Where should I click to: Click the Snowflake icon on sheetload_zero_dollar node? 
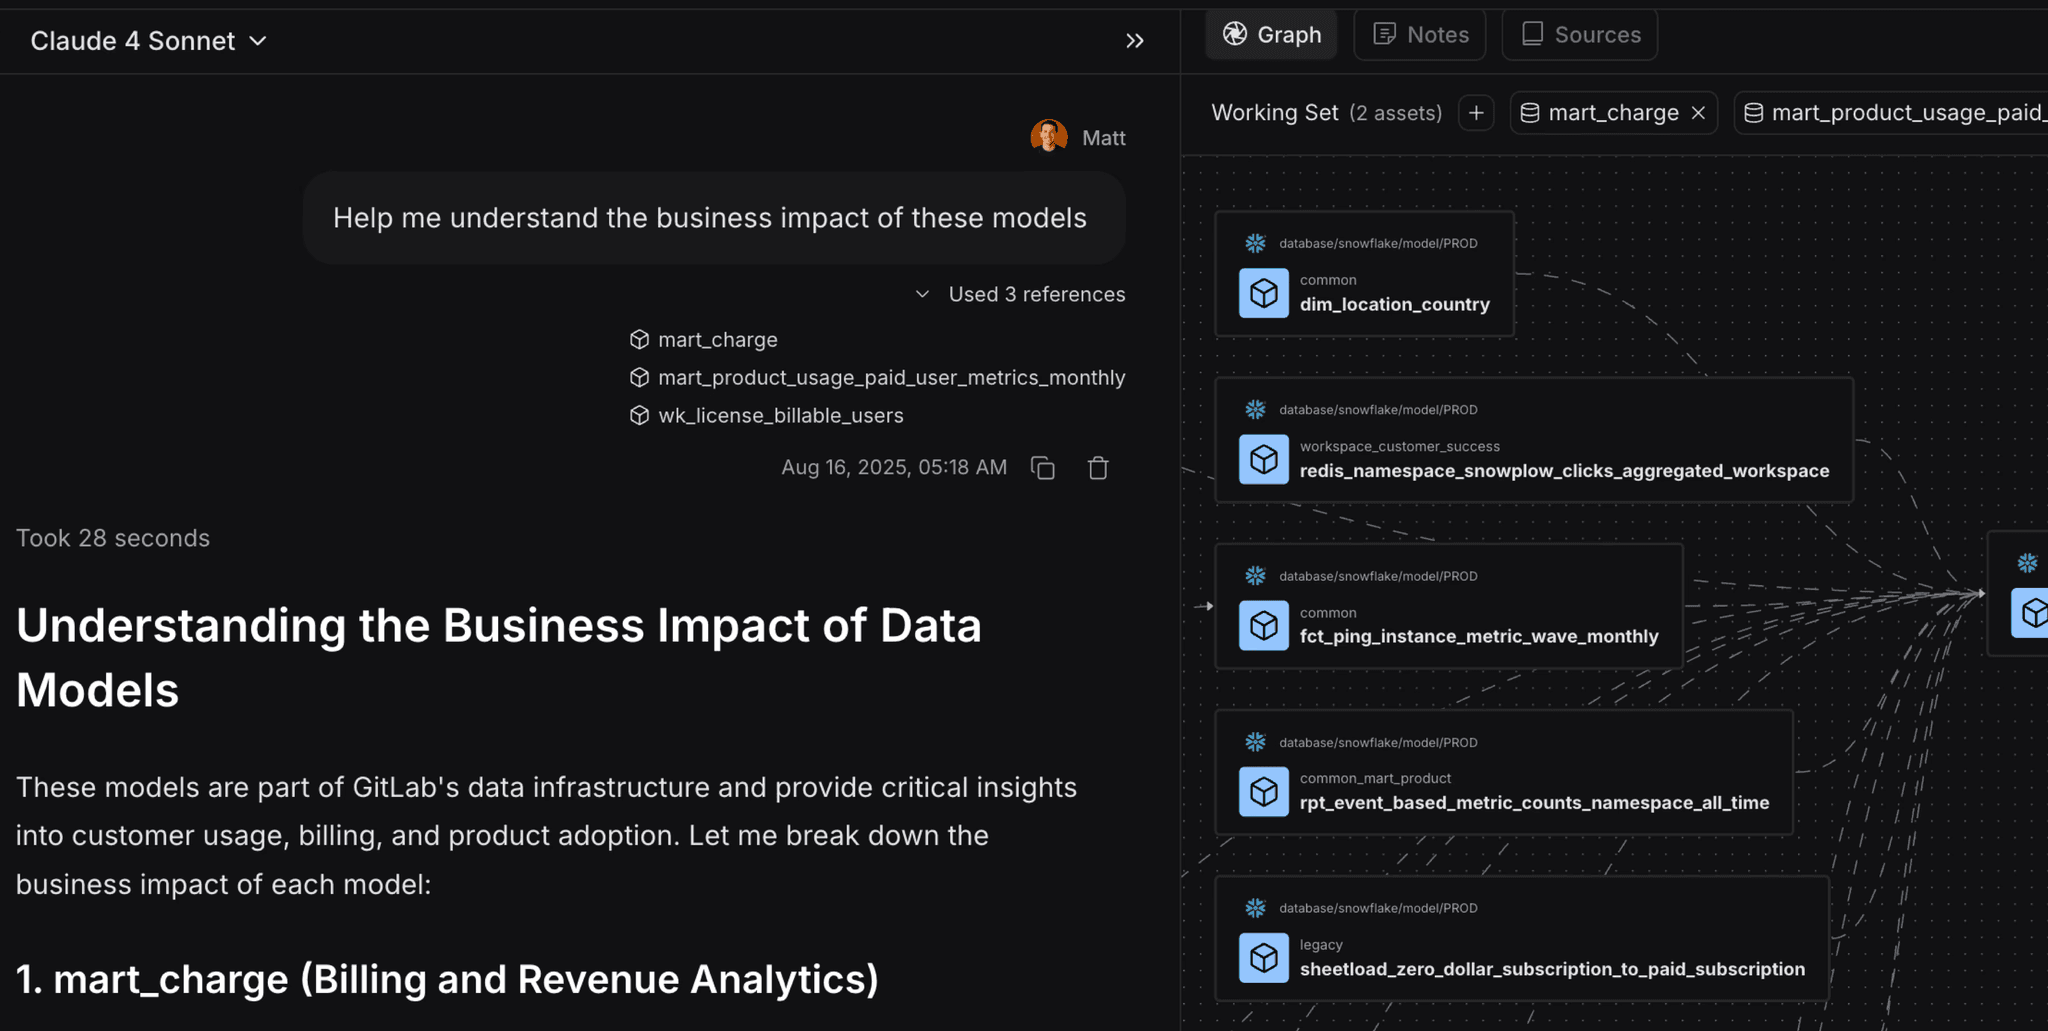[1255, 907]
